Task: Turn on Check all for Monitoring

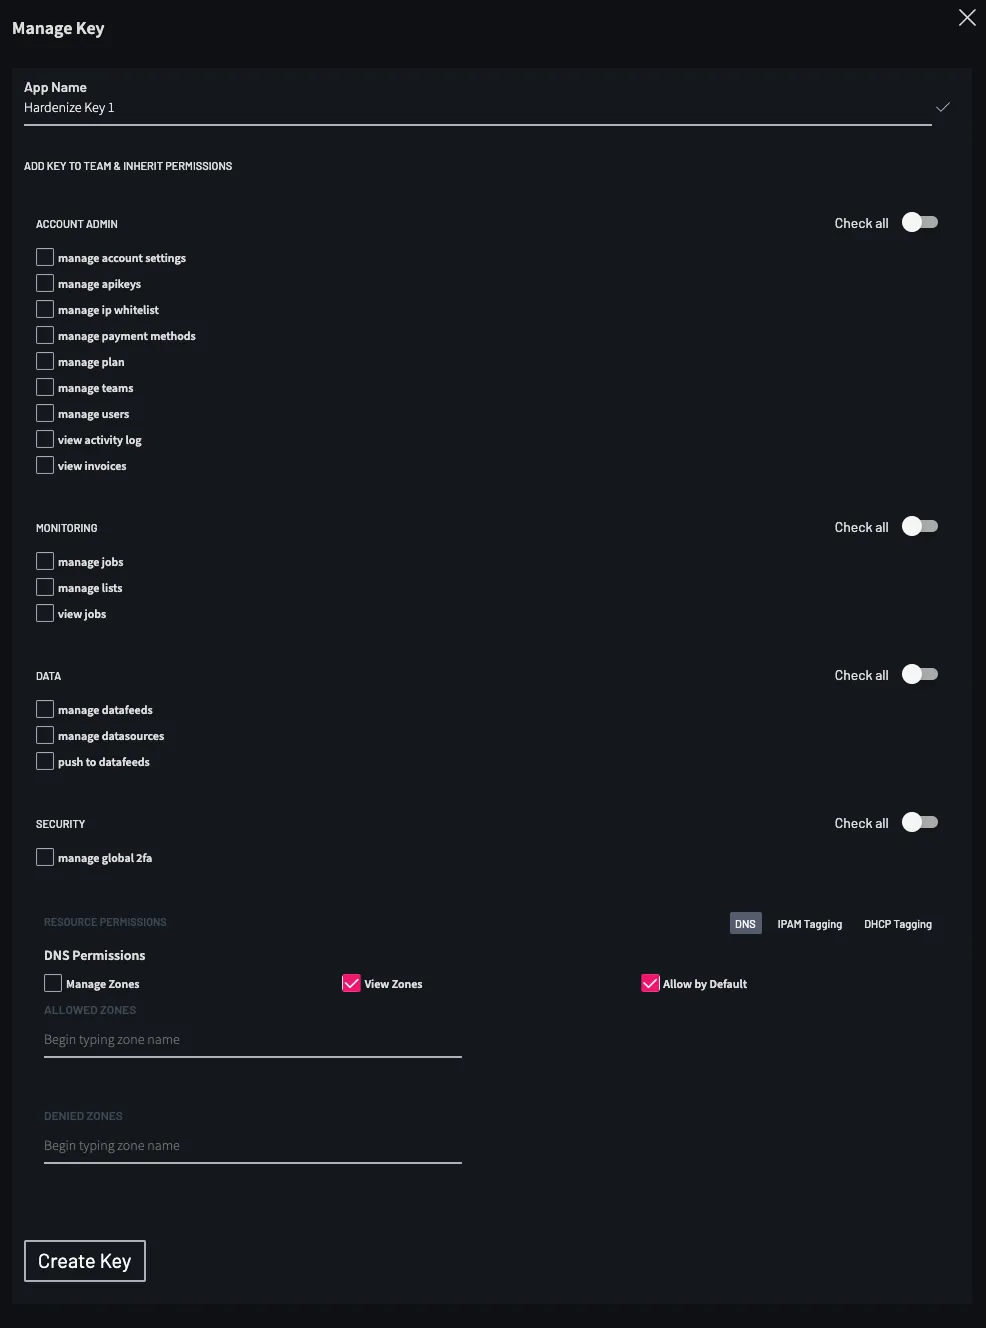Action: click(x=918, y=526)
